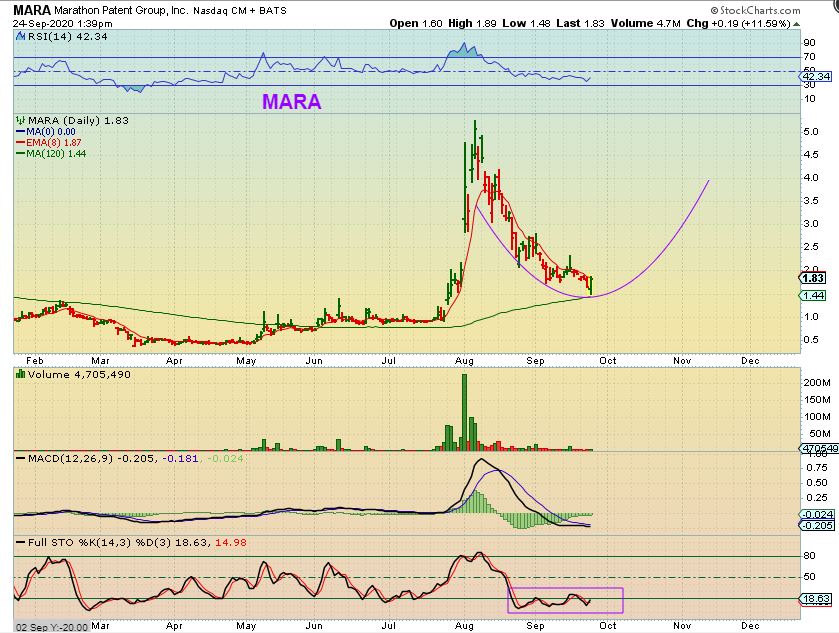Click the MA(0) 0.00 legend entry
The width and height of the screenshot is (839, 633).
pos(51,132)
